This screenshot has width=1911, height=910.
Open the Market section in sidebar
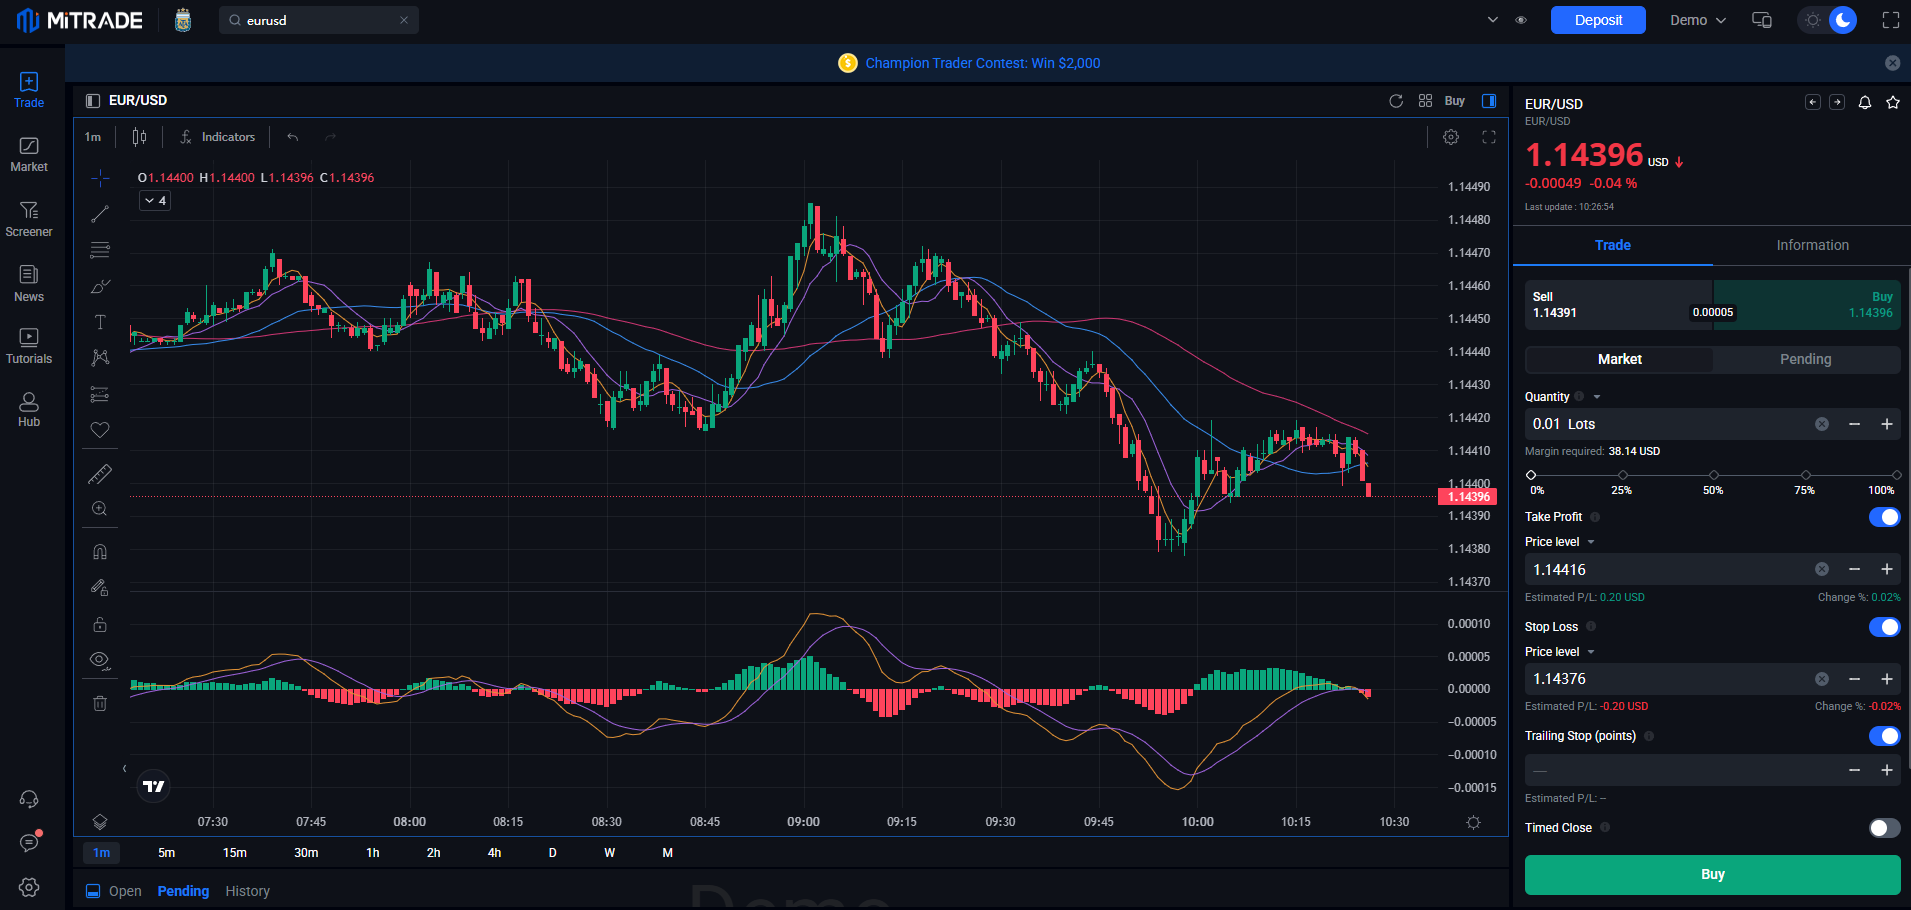click(29, 155)
